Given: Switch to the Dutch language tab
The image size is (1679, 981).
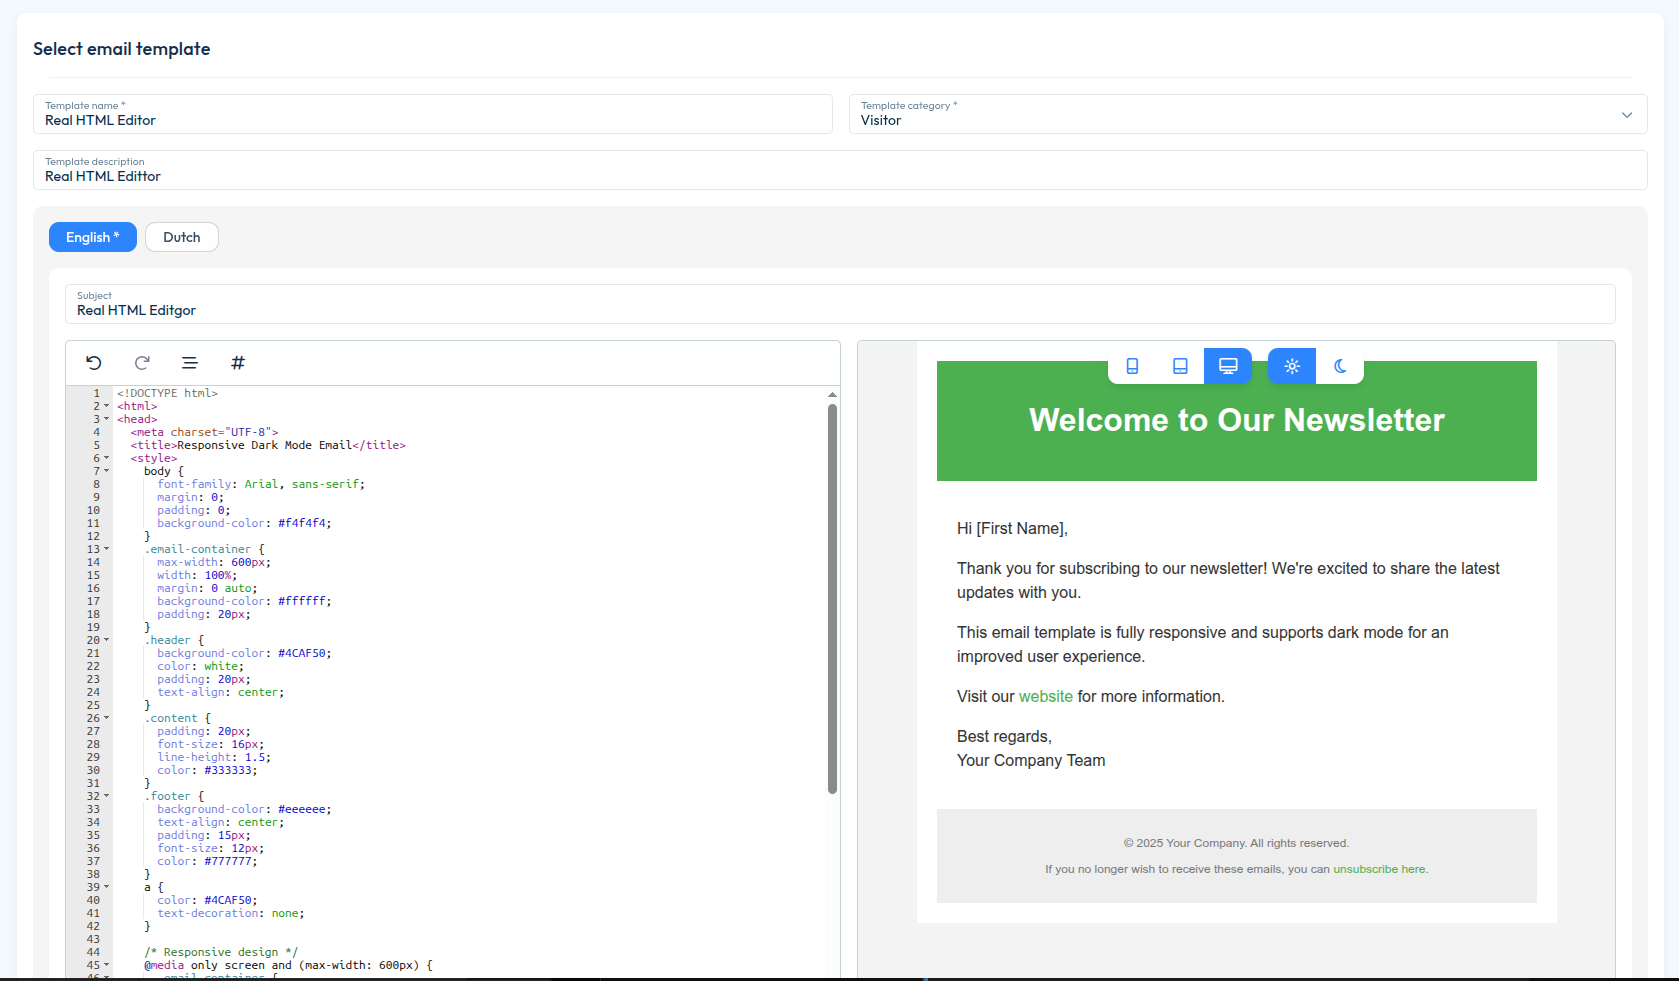Looking at the screenshot, I should coord(181,237).
